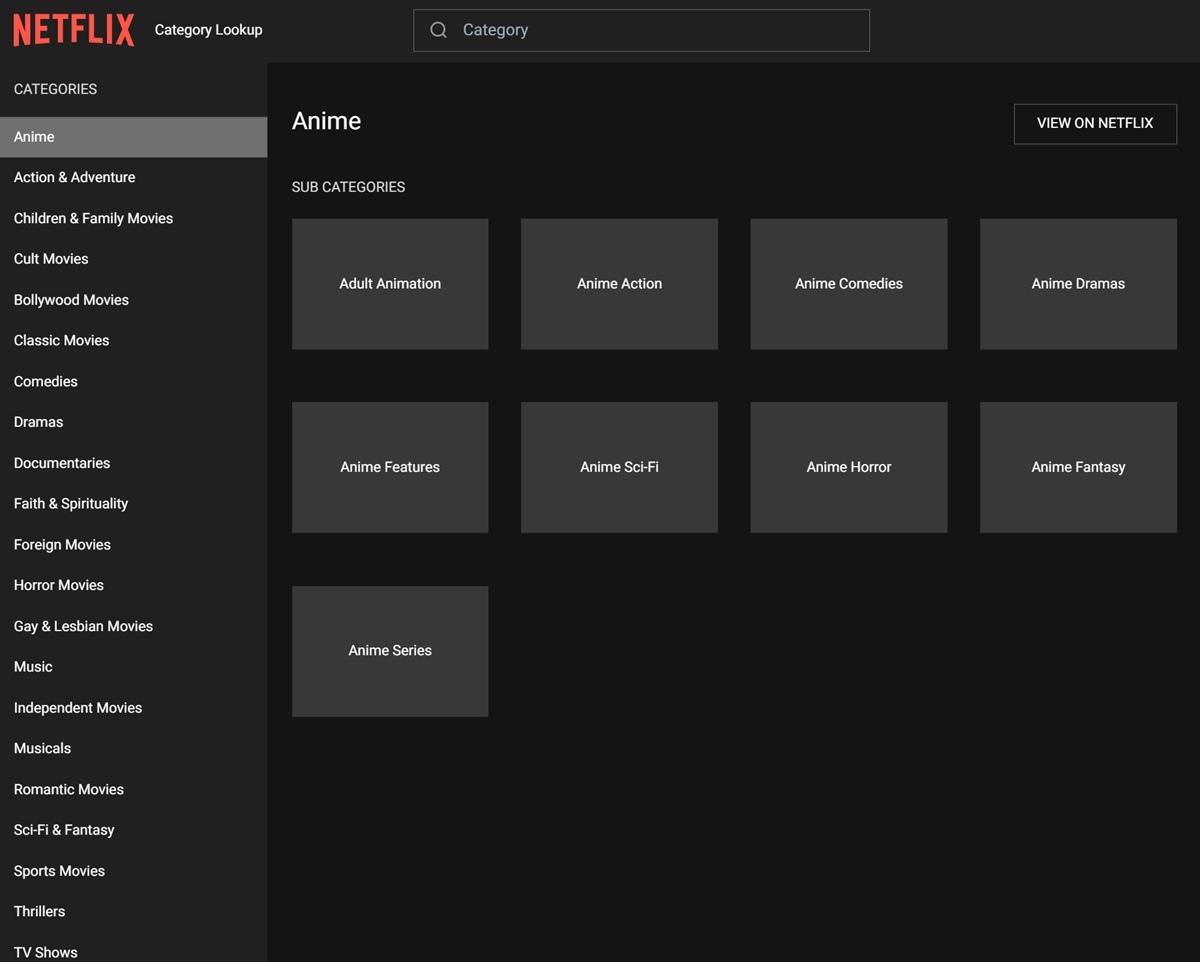Click the search magnifier icon
This screenshot has width=1200, height=962.
[x=438, y=30]
